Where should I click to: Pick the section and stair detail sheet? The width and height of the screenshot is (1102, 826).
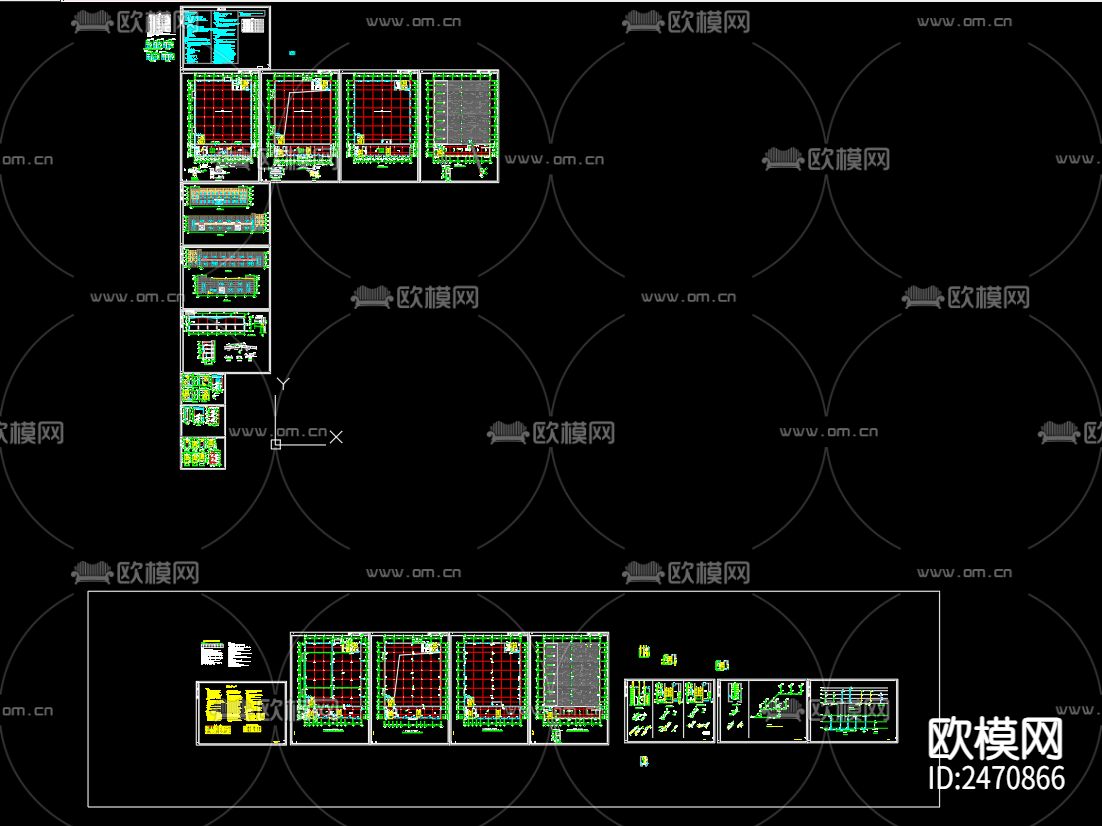click(x=226, y=341)
